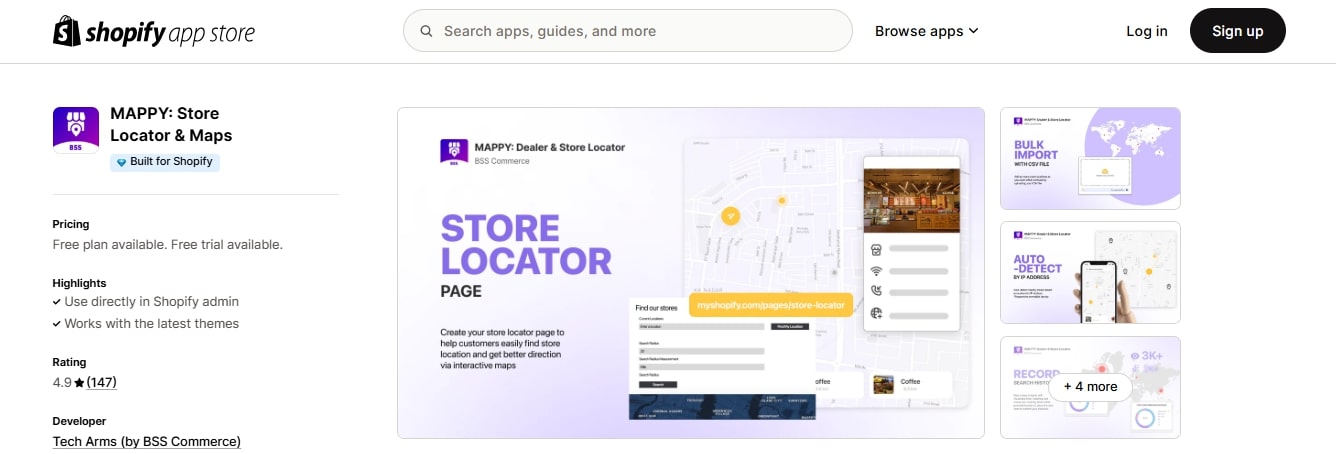
Task: Open the main Store Locator Page screenshot
Action: (691, 273)
